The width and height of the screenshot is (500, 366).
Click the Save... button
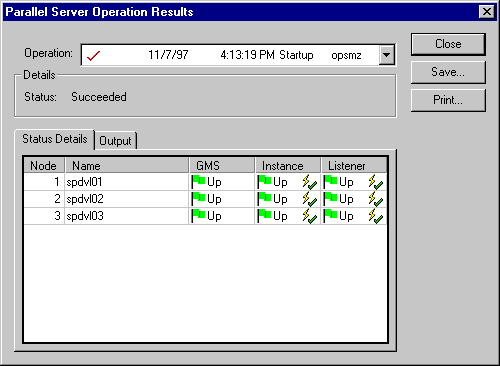pos(448,72)
